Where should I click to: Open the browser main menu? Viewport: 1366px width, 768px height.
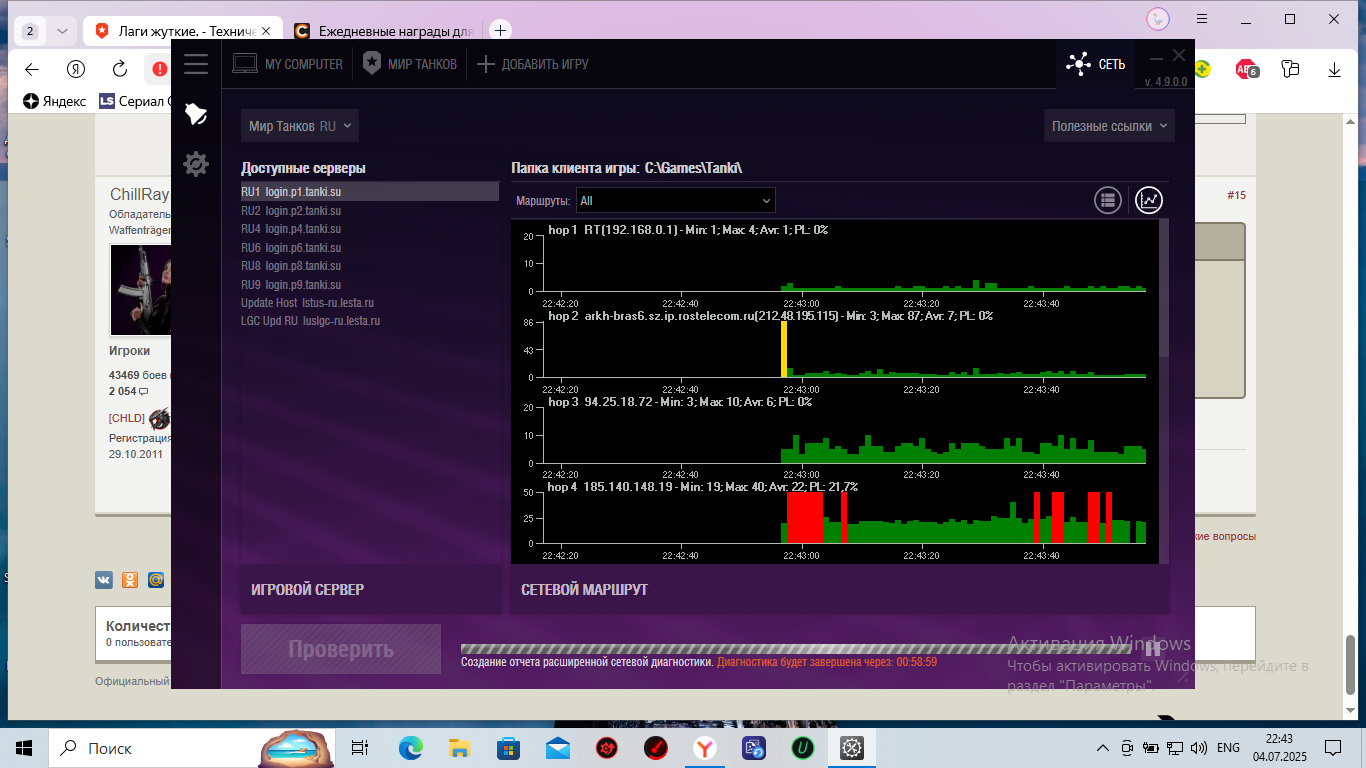(1203, 19)
